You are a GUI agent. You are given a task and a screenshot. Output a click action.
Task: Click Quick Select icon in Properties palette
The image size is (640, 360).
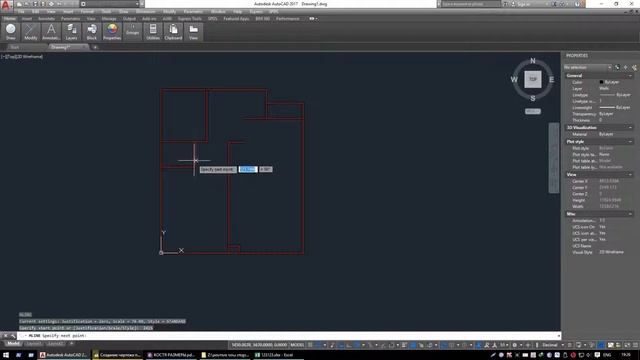[634, 67]
